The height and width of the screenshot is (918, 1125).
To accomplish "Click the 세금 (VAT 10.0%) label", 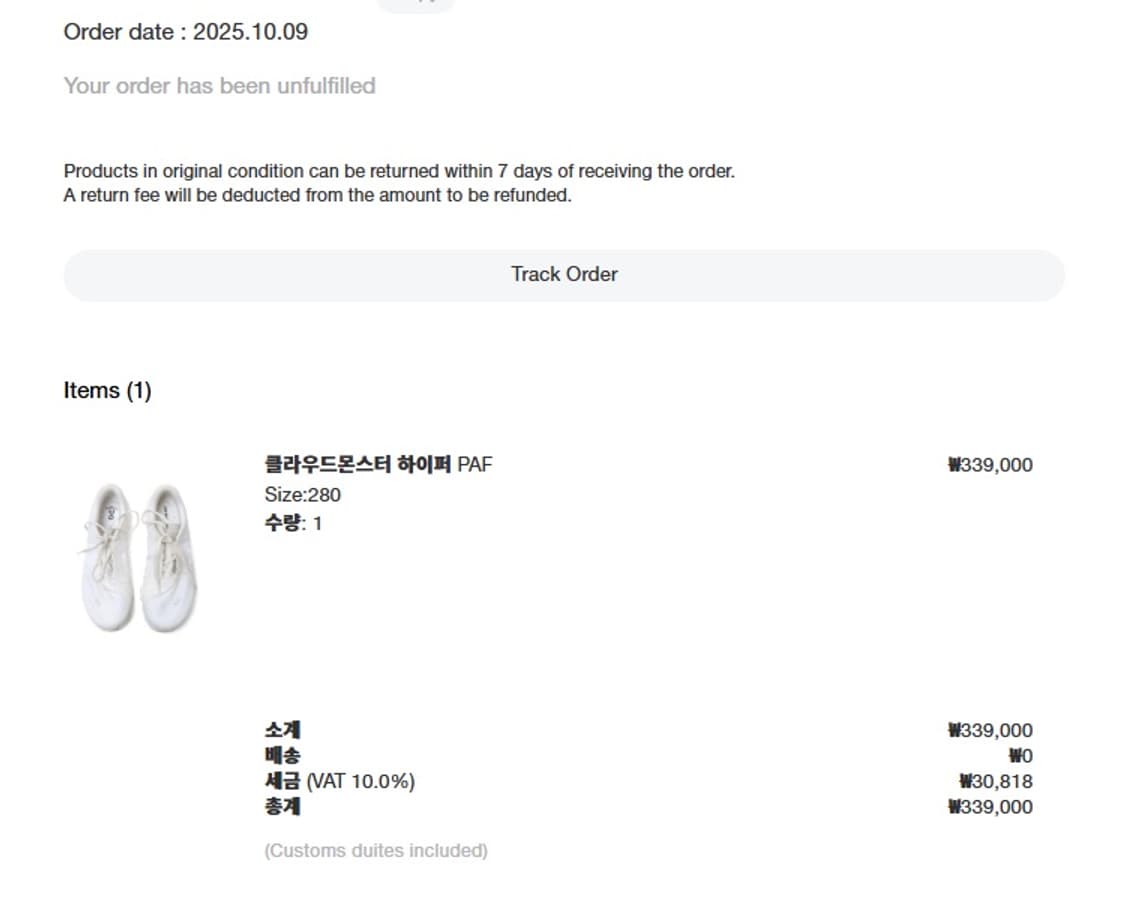I will coord(339,781).
